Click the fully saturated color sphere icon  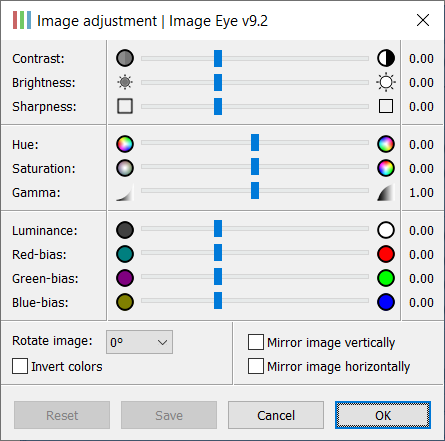point(386,168)
